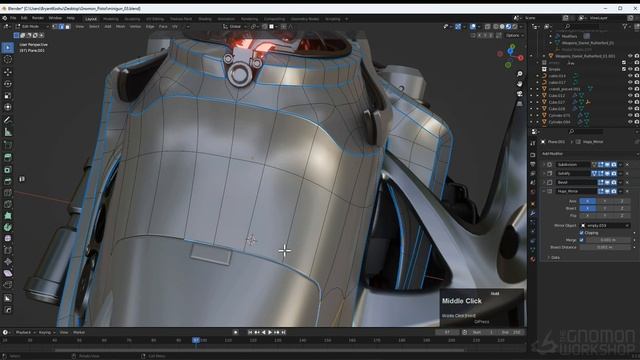Select the Inset Faces tool
The height and width of the screenshot is (360, 640).
tap(8, 169)
